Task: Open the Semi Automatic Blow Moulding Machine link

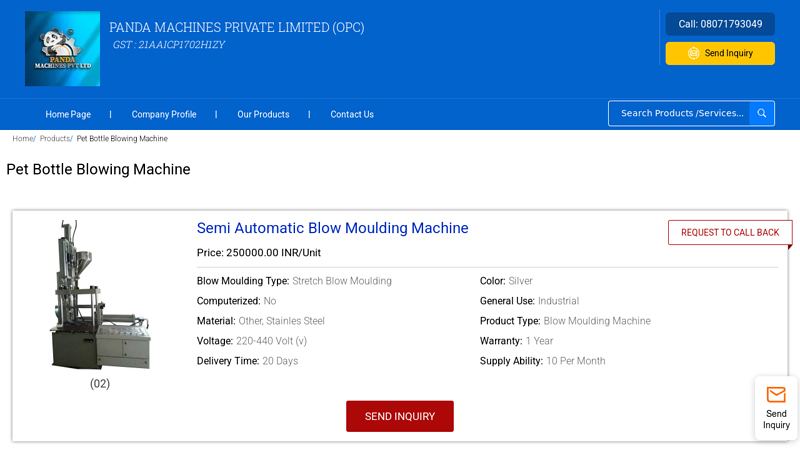Action: click(333, 228)
